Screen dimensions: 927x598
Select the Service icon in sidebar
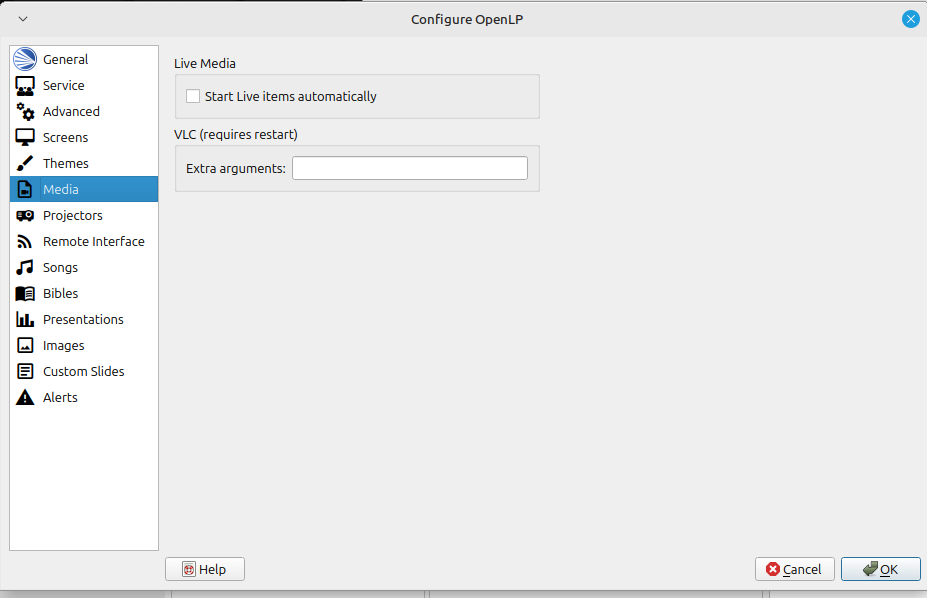(25, 85)
